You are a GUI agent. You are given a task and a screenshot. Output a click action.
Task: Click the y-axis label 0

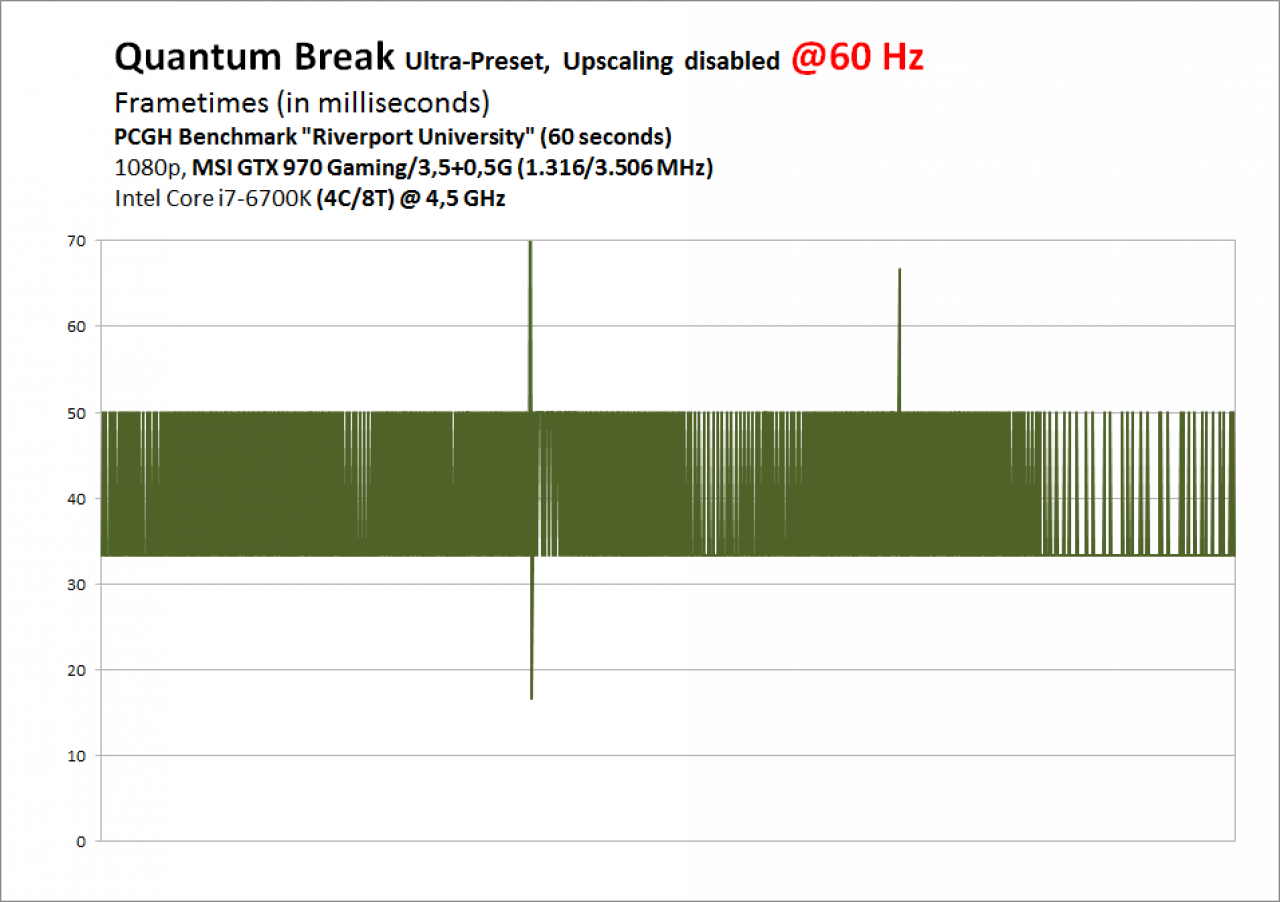[x=81, y=842]
